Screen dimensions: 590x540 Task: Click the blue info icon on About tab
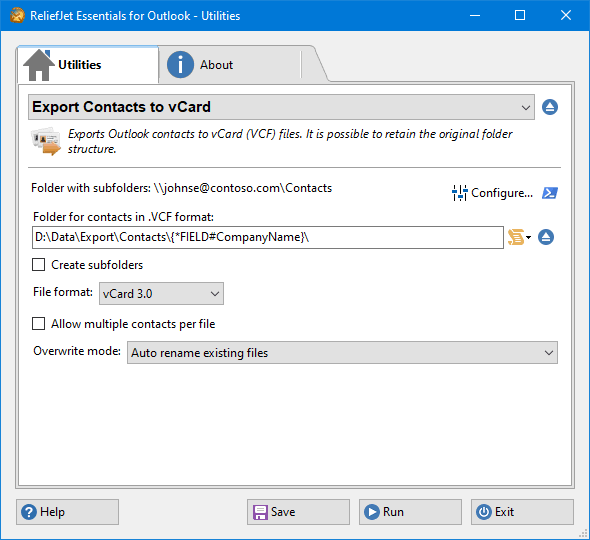180,65
